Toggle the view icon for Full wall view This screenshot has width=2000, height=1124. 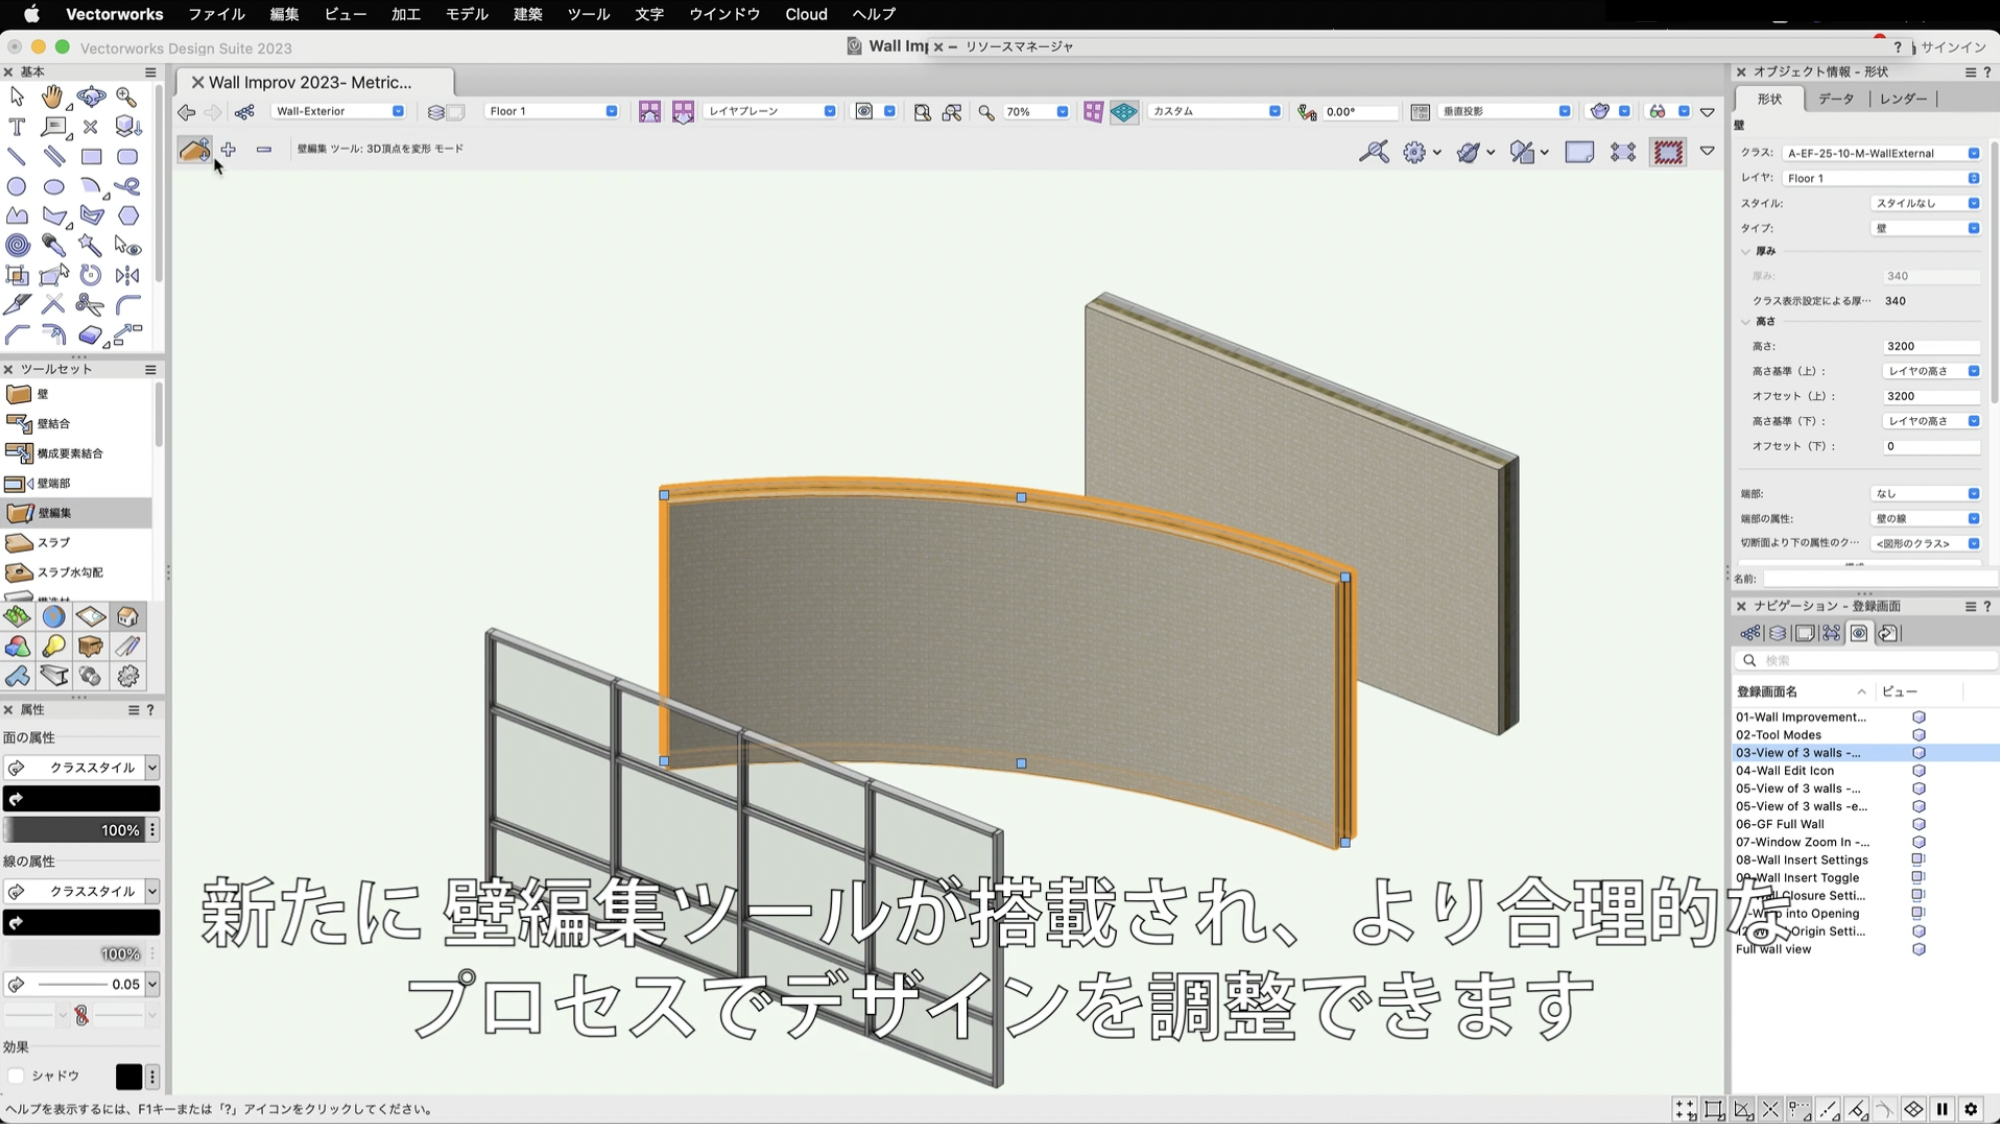[x=1919, y=950]
